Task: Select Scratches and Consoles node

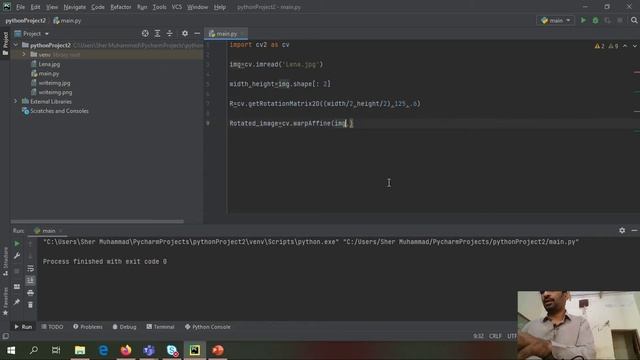Action: pyautogui.click(x=59, y=111)
